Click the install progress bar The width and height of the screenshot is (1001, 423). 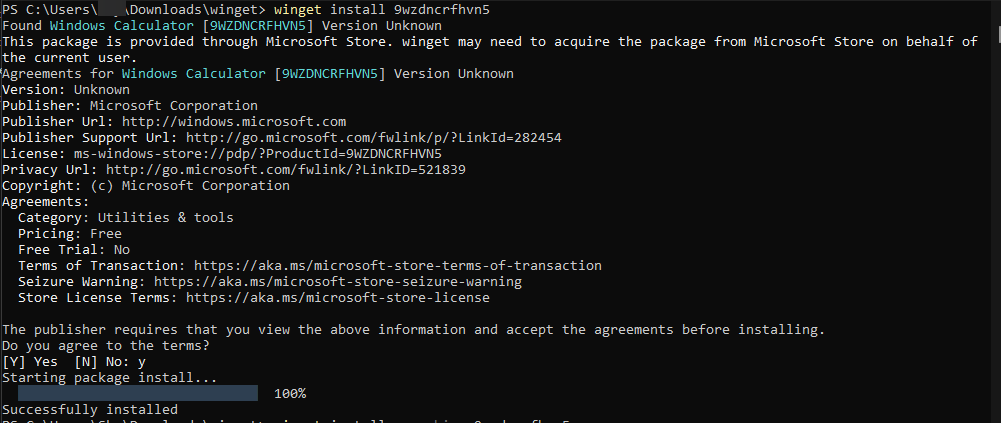tap(137, 394)
